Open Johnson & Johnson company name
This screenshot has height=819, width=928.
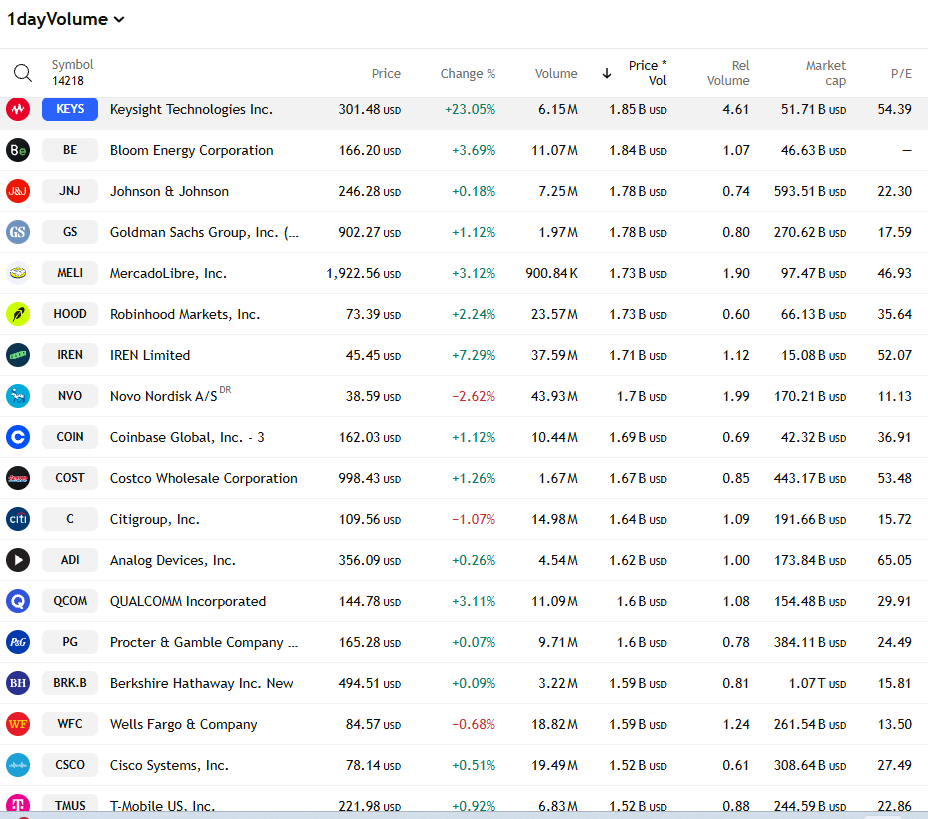click(x=169, y=191)
